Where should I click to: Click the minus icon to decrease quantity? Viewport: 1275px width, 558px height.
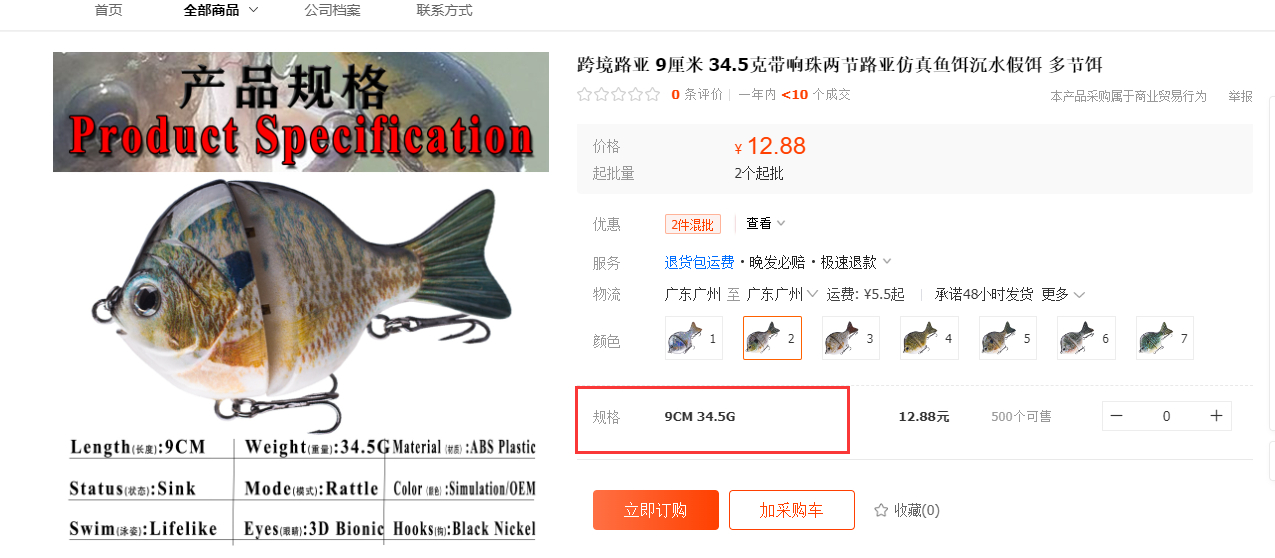(x=1117, y=416)
